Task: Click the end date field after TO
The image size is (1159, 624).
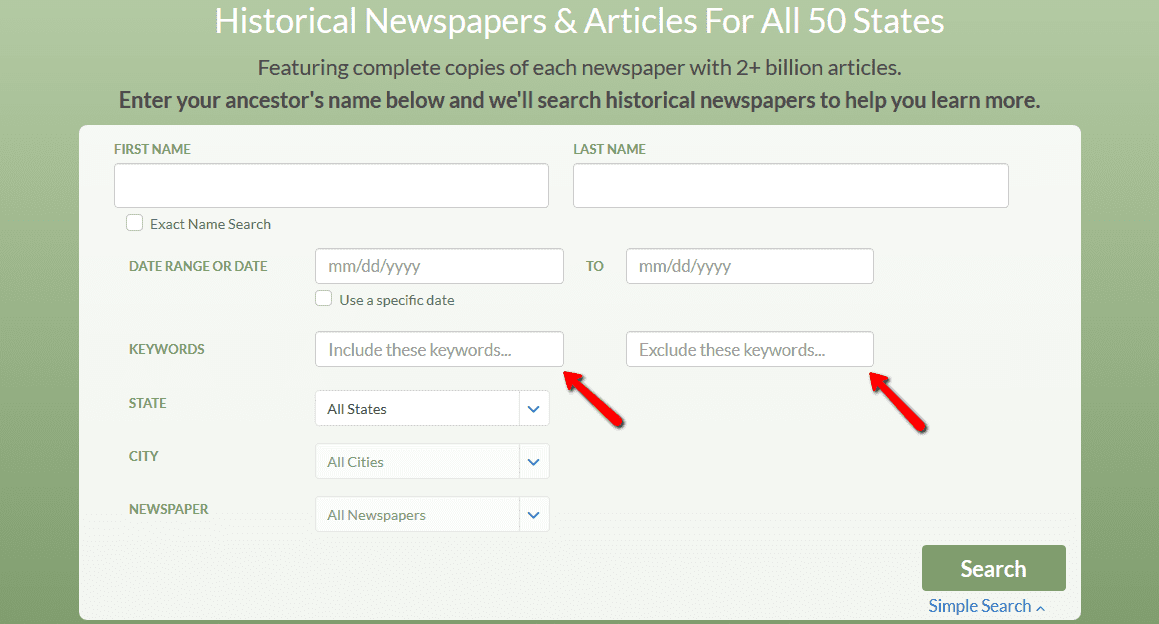Action: point(750,266)
